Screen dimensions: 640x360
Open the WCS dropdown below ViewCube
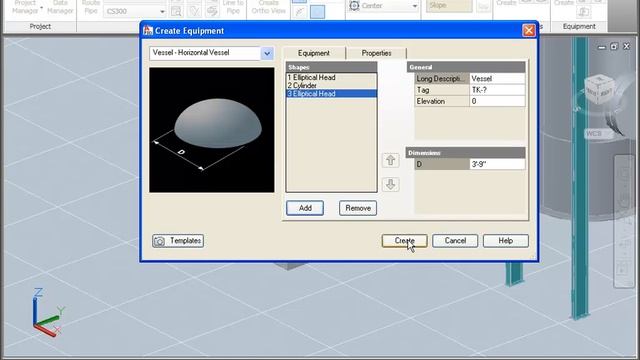click(x=599, y=133)
